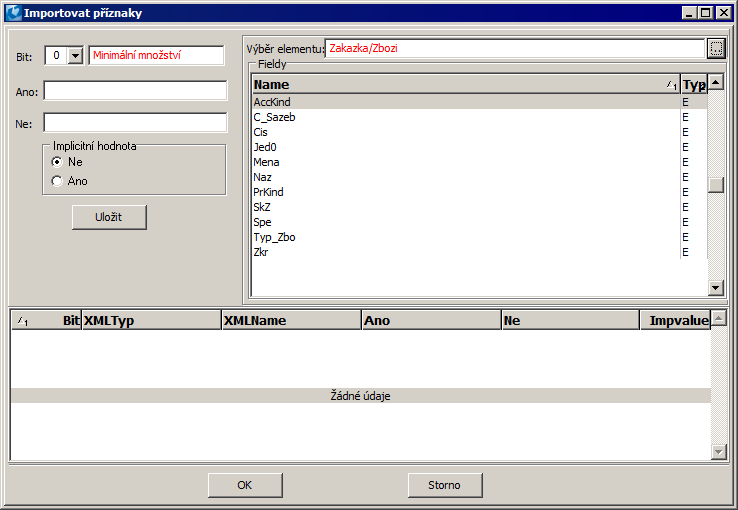The height and width of the screenshot is (510, 738).
Task: Click bottom grid scroll down arrow
Action: click(x=719, y=452)
